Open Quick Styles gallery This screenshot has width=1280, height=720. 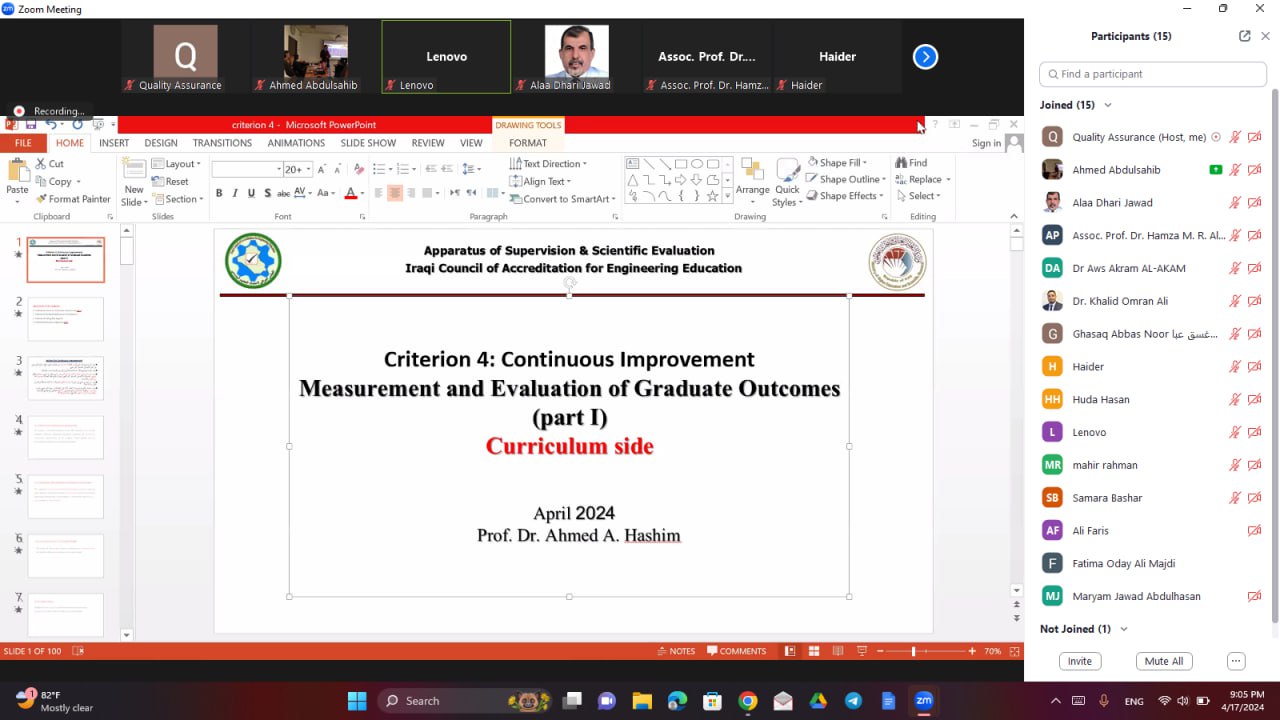[x=787, y=182]
